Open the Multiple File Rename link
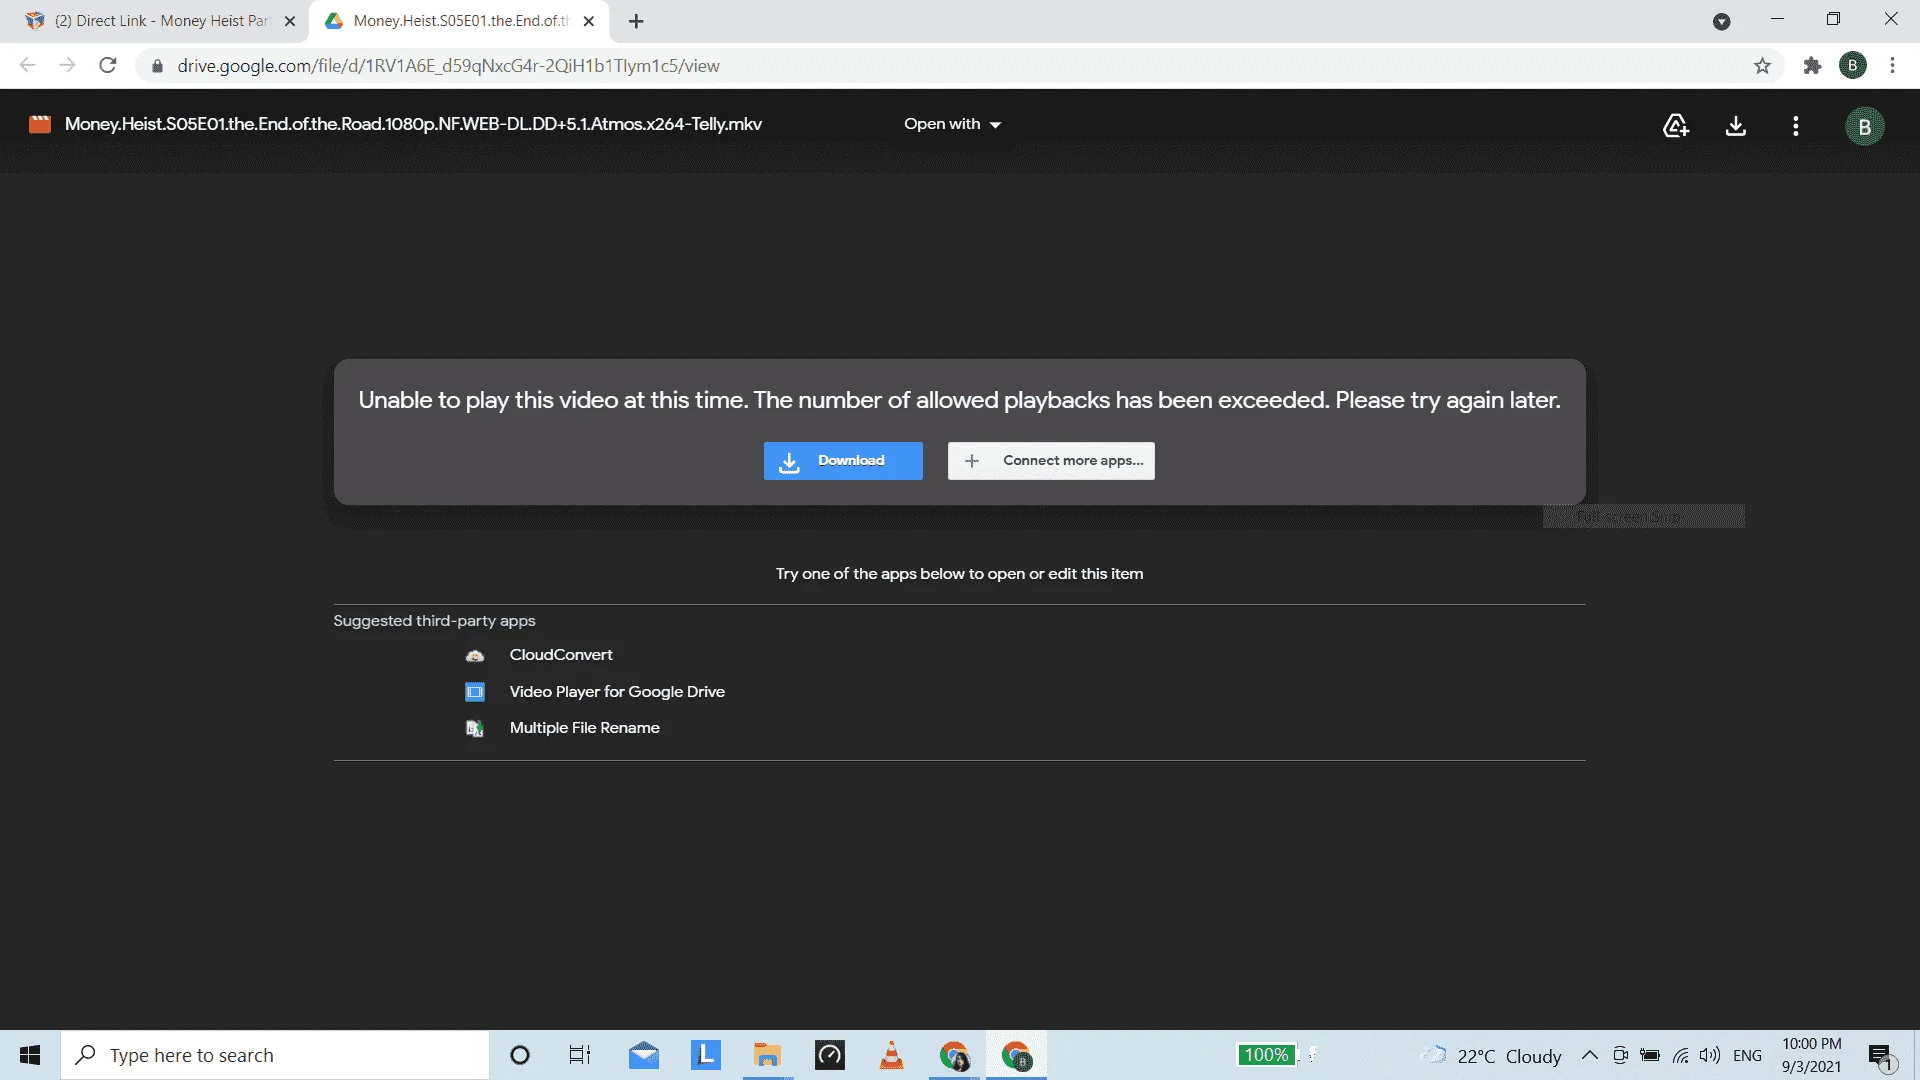1920x1080 pixels. pos(584,728)
